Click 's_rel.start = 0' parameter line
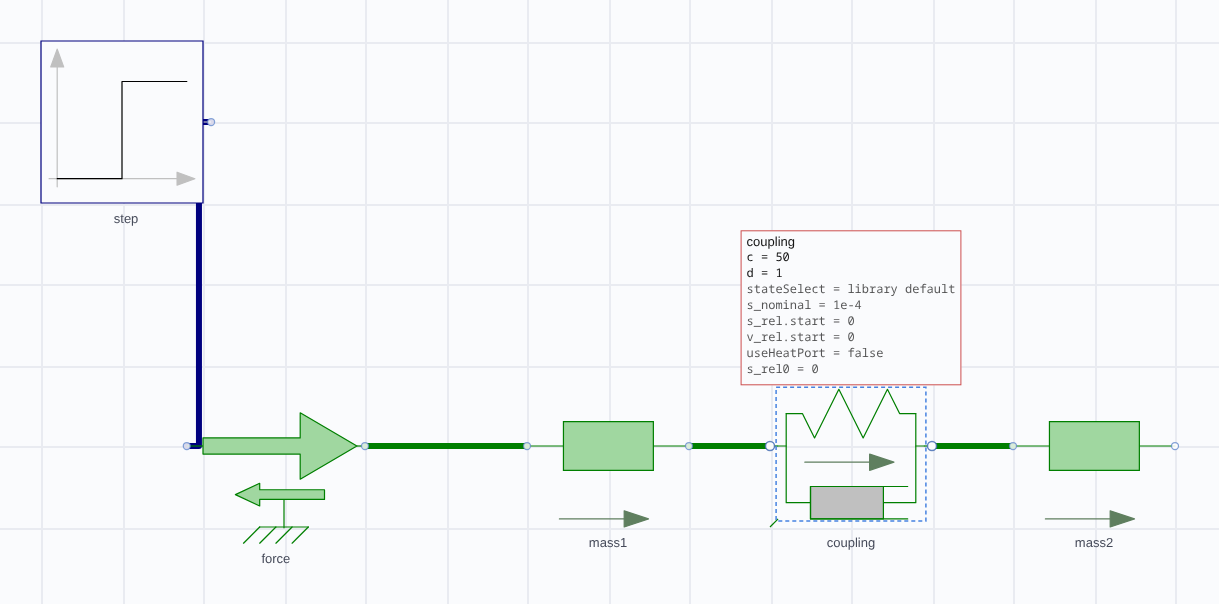The width and height of the screenshot is (1219, 604). pos(801,321)
